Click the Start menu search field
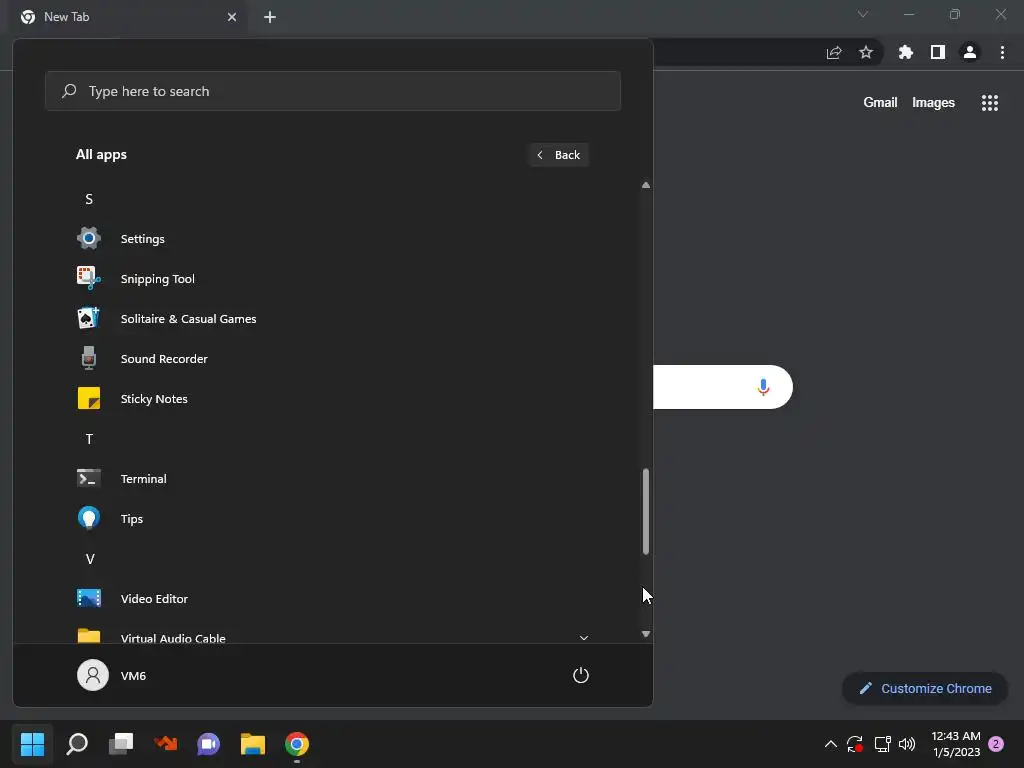The height and width of the screenshot is (768, 1024). click(x=333, y=91)
